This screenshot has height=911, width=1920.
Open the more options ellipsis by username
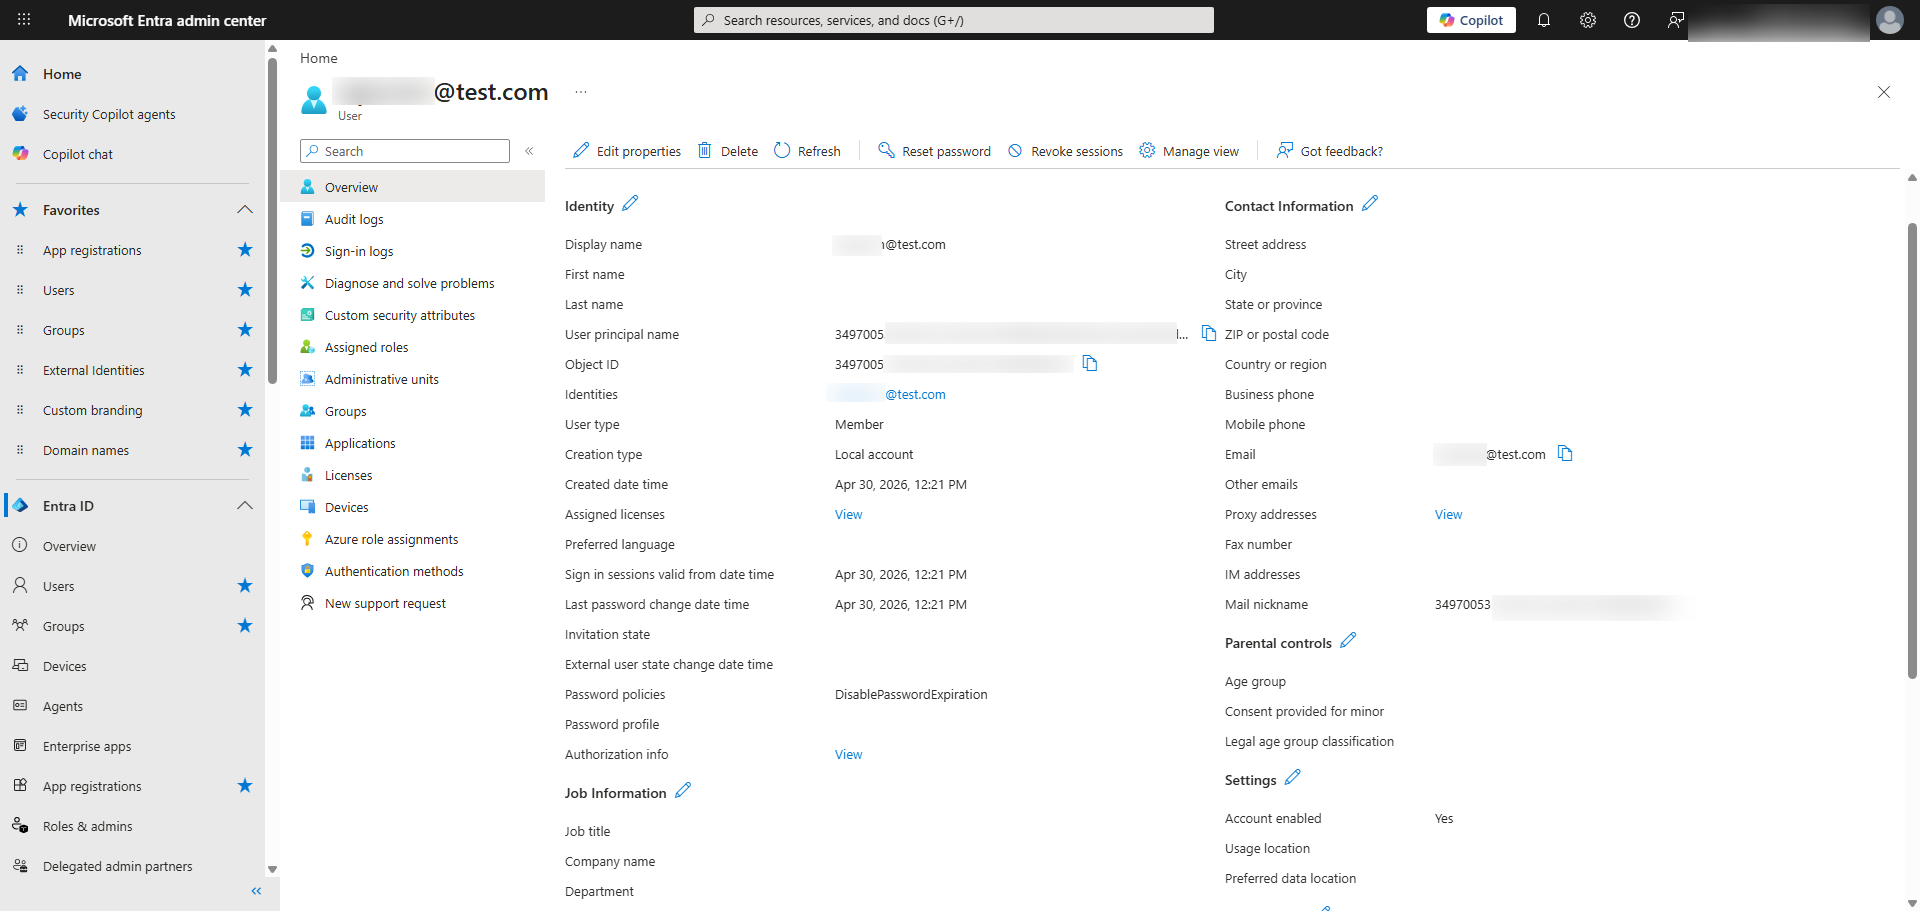click(581, 92)
